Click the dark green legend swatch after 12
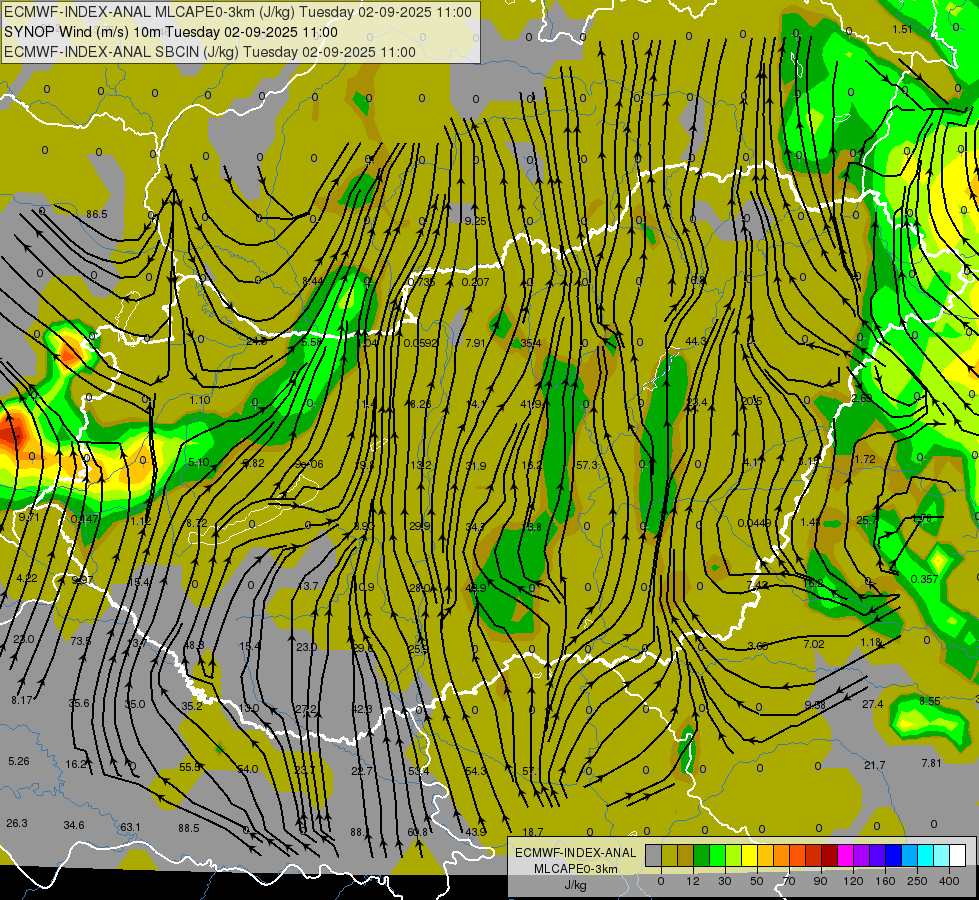Image resolution: width=979 pixels, height=900 pixels. point(702,855)
